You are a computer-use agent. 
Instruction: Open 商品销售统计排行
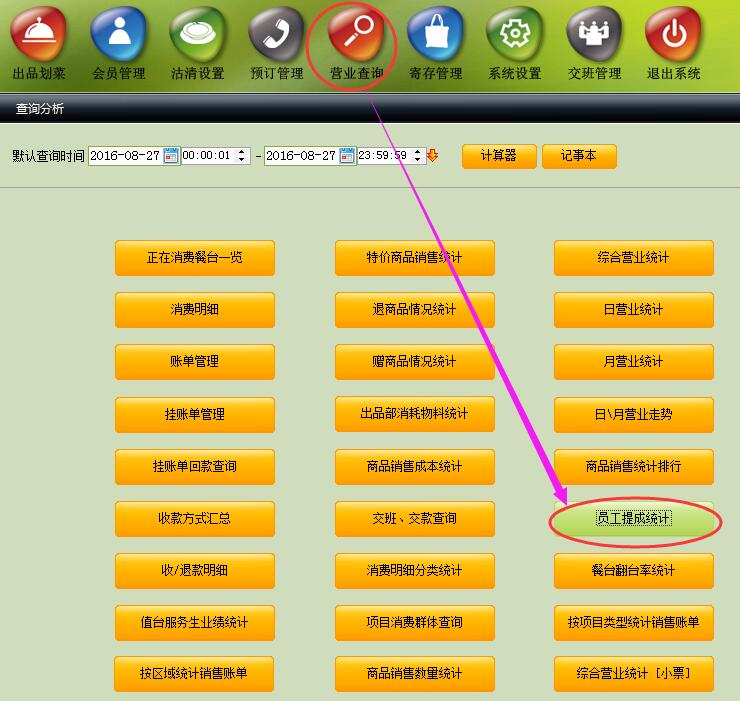pyautogui.click(x=633, y=466)
